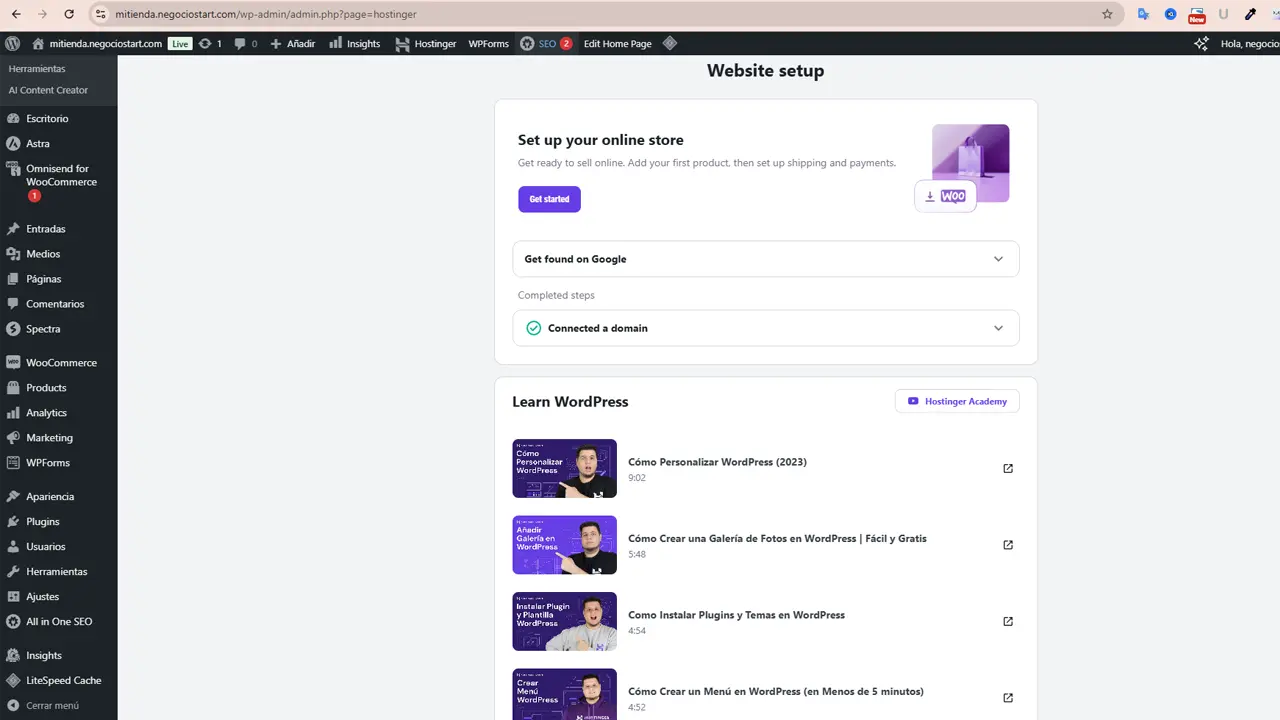Open the updates icon in admin bar

[x=205, y=43]
